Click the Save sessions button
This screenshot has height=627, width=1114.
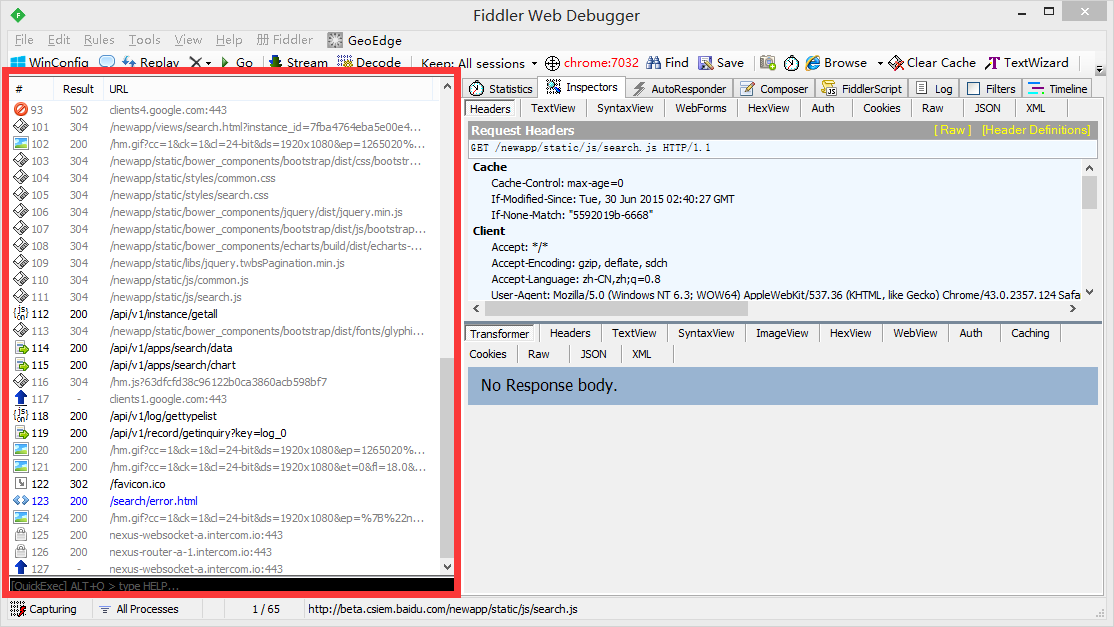click(720, 62)
